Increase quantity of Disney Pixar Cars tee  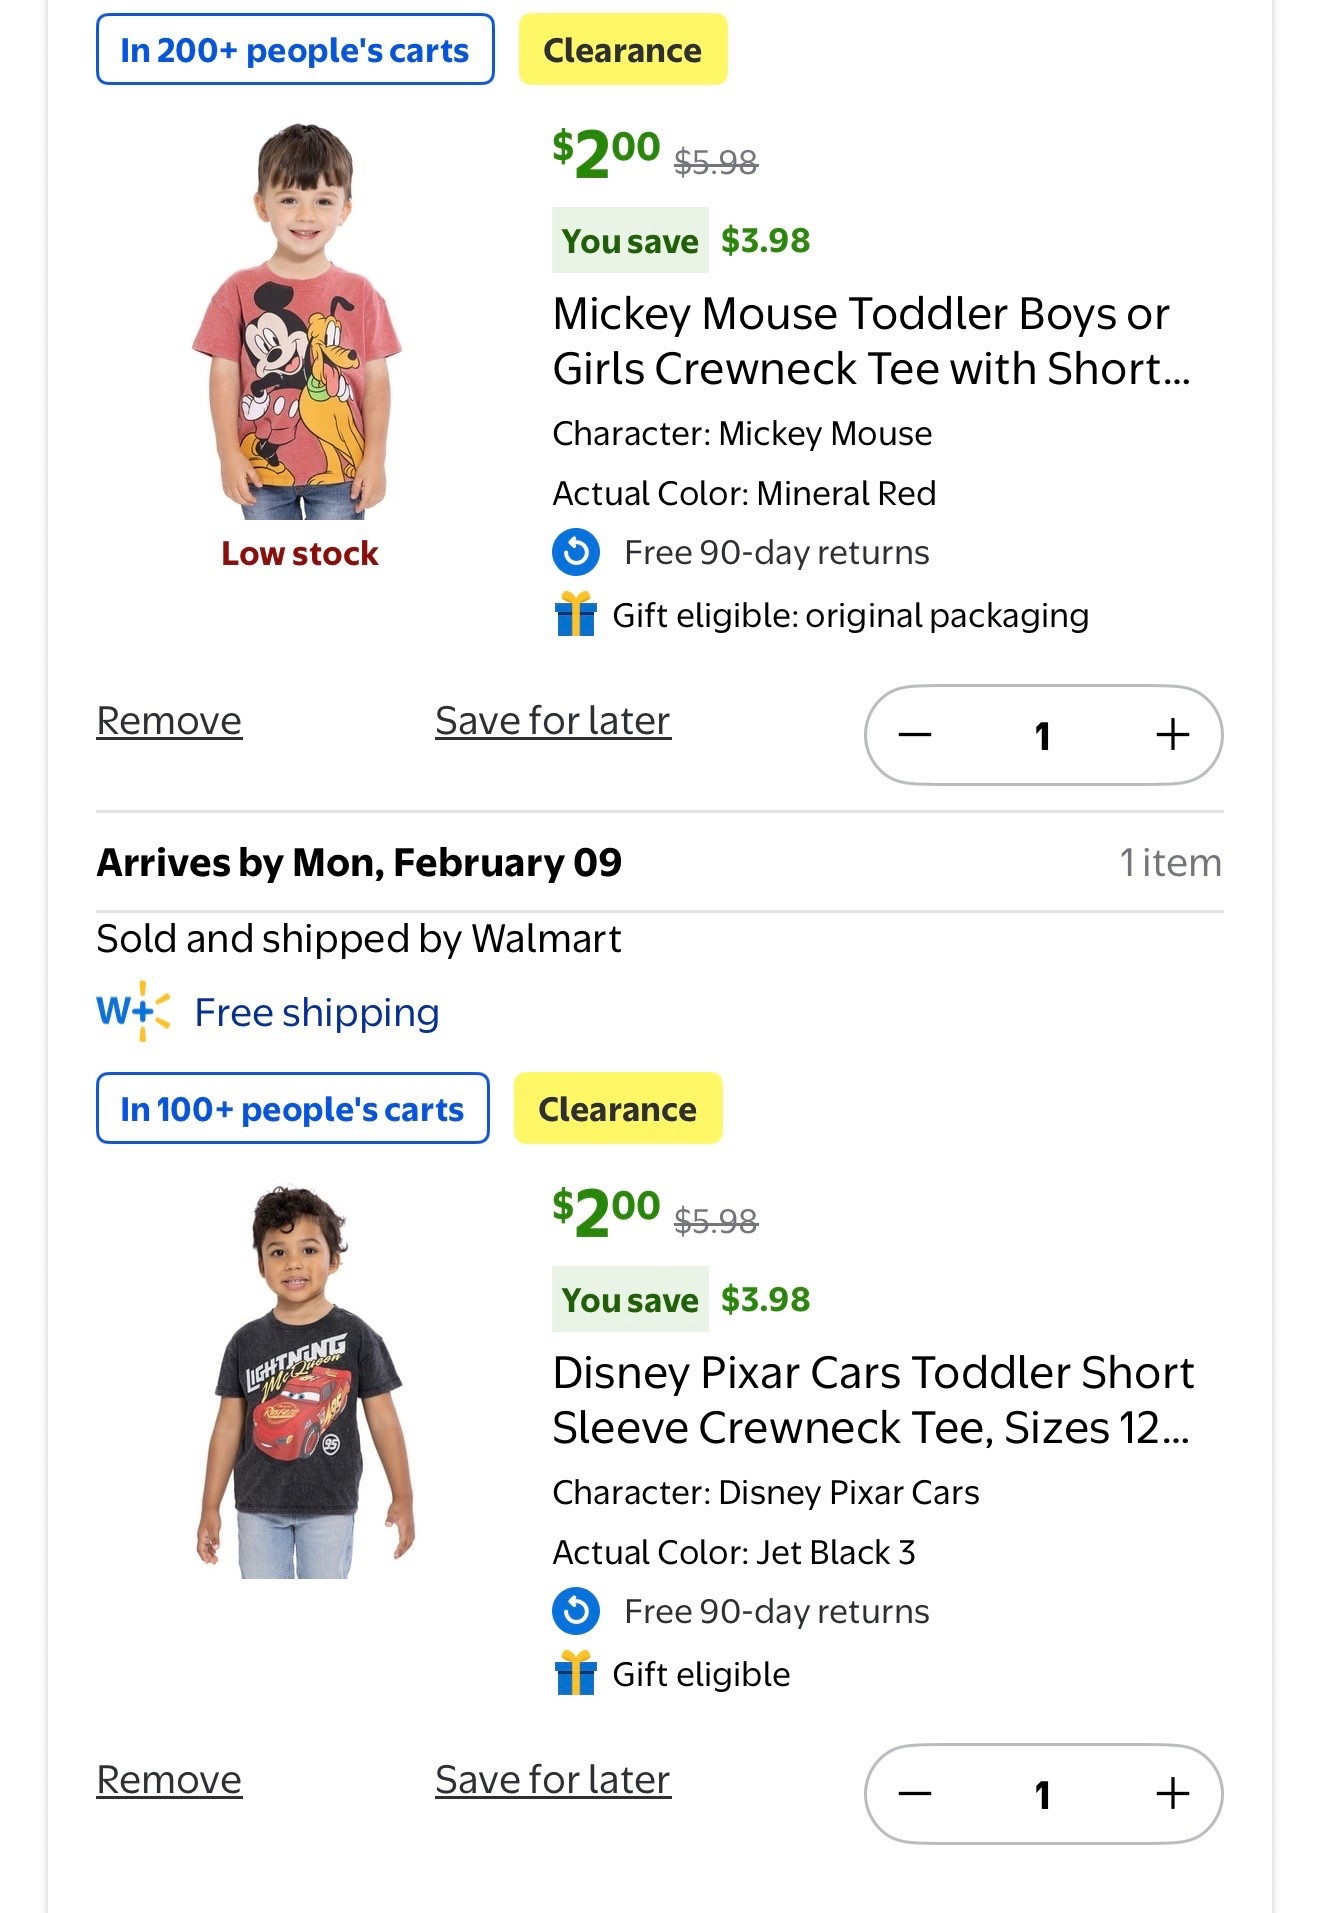click(1172, 1794)
